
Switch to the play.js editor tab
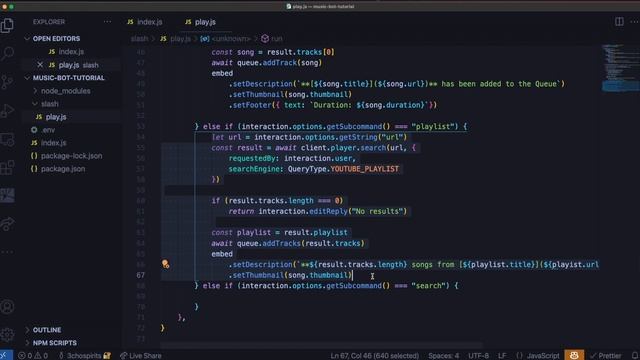[201, 22]
